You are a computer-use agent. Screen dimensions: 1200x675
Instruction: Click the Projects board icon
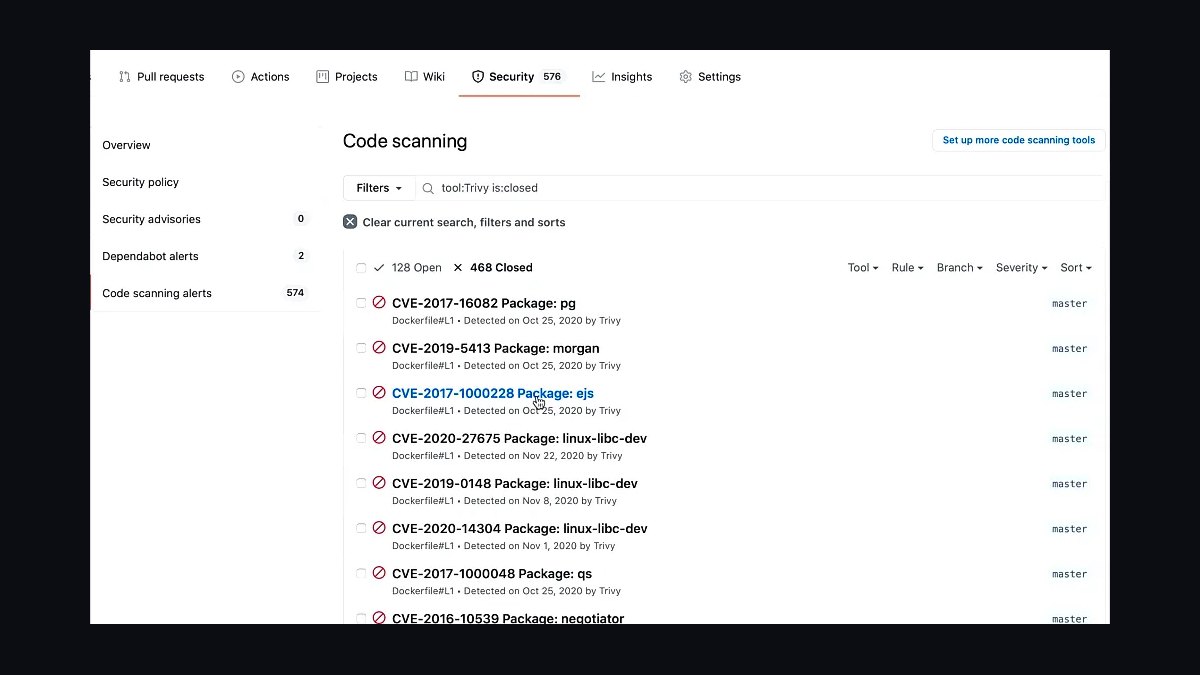tap(323, 77)
